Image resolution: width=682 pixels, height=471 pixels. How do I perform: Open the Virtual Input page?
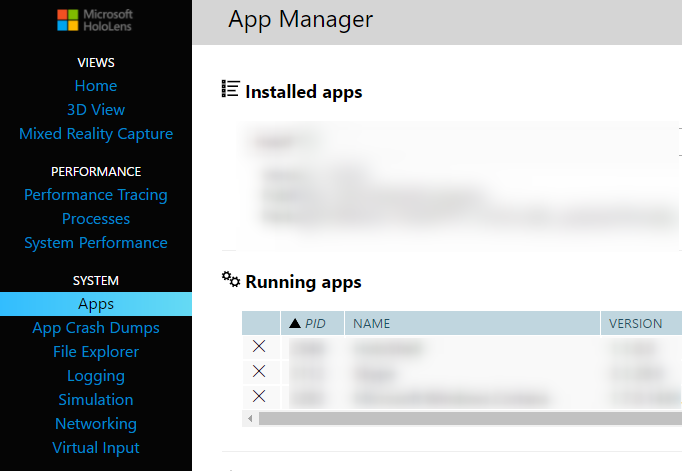pyautogui.click(x=96, y=448)
